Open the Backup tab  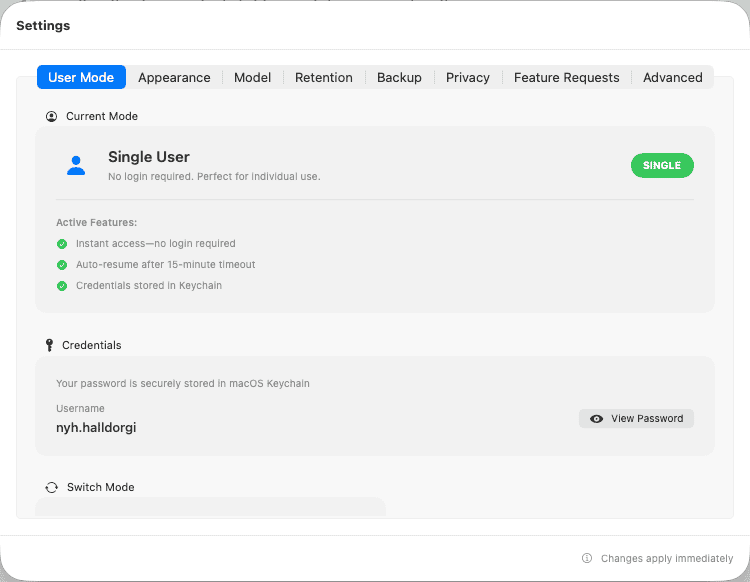click(x=399, y=77)
